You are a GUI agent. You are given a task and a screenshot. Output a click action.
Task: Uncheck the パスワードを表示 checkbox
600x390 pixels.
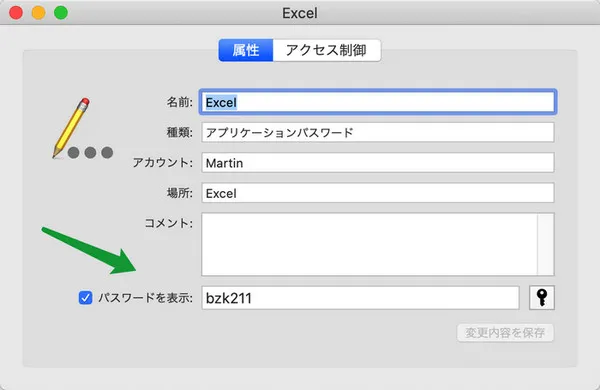tap(85, 297)
